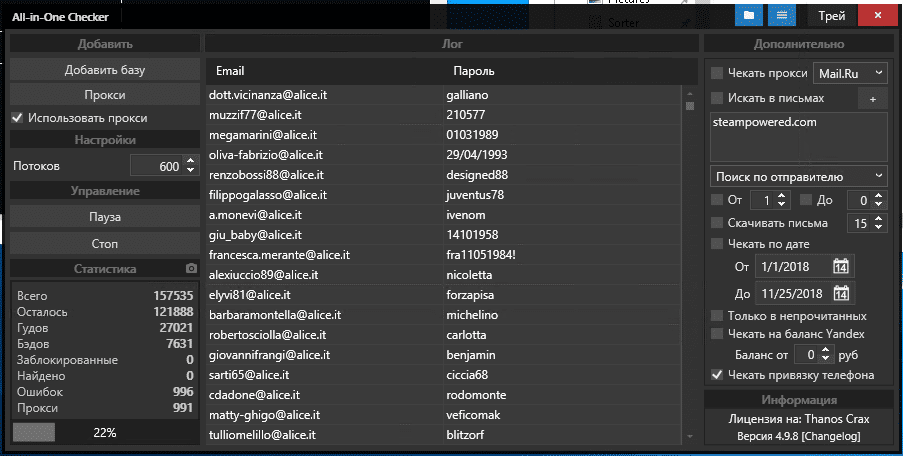Screen dimensions: 903x456
Task: Minimize app with Трей button
Action: point(832,16)
